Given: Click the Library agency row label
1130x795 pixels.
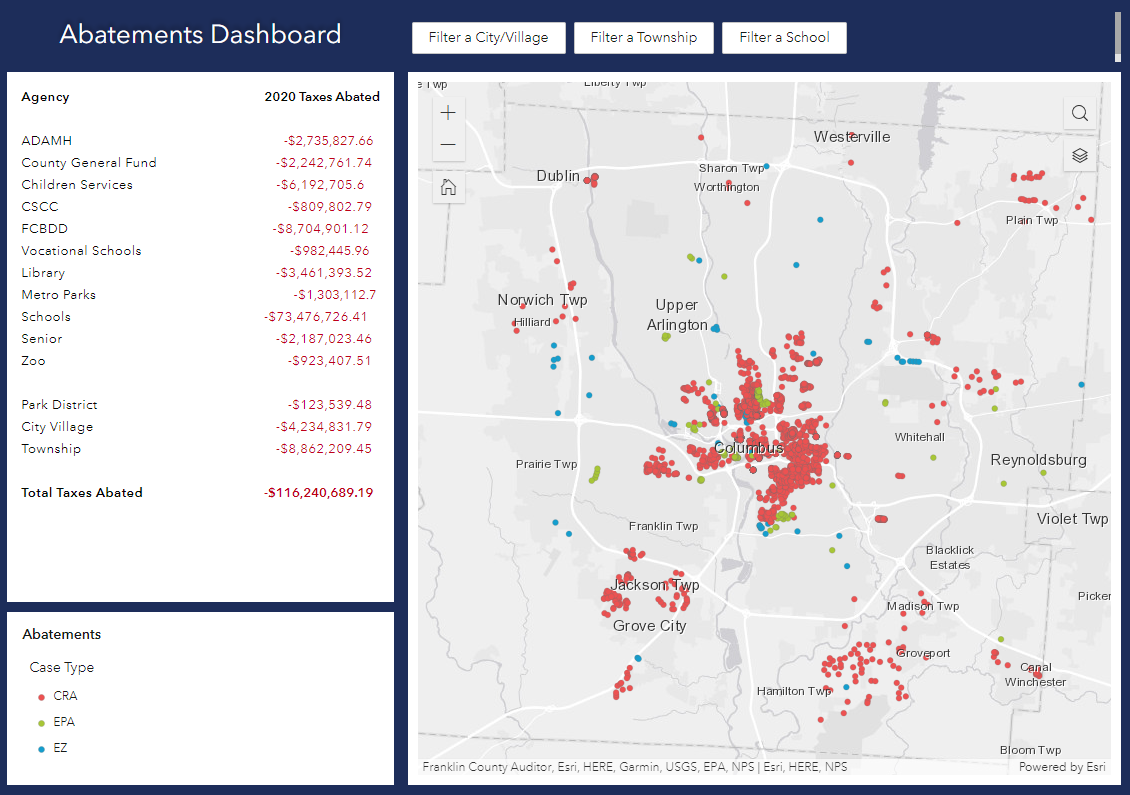Looking at the screenshot, I should 43,273.
